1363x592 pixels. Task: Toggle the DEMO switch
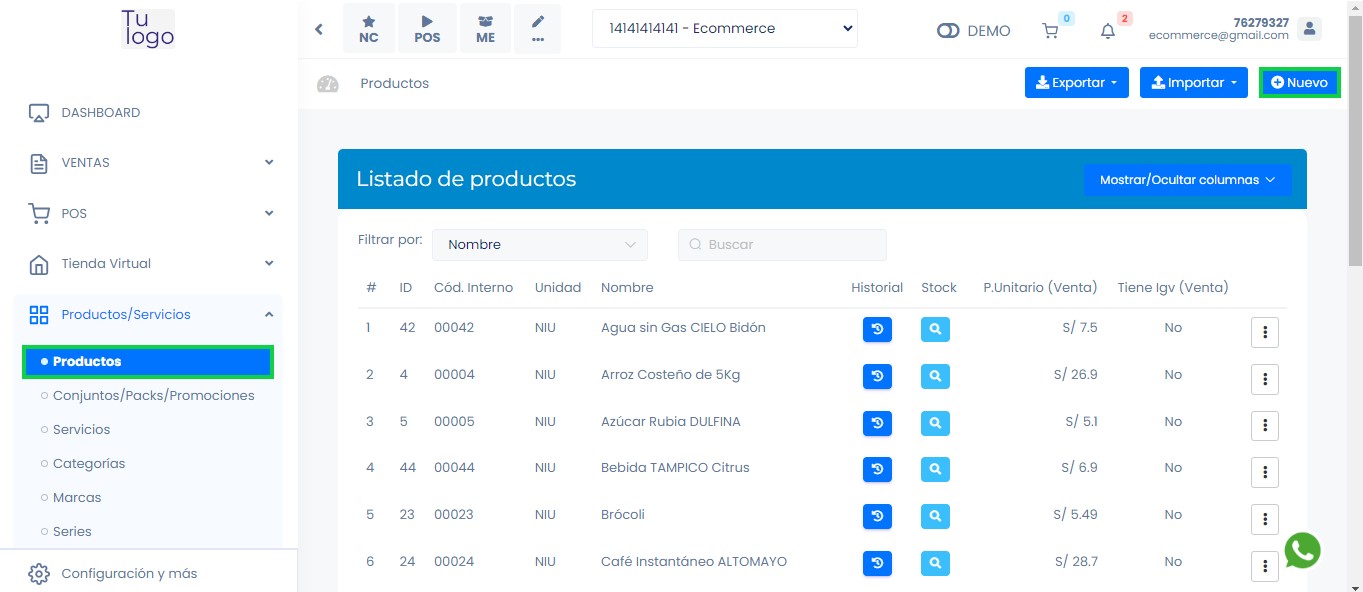948,31
